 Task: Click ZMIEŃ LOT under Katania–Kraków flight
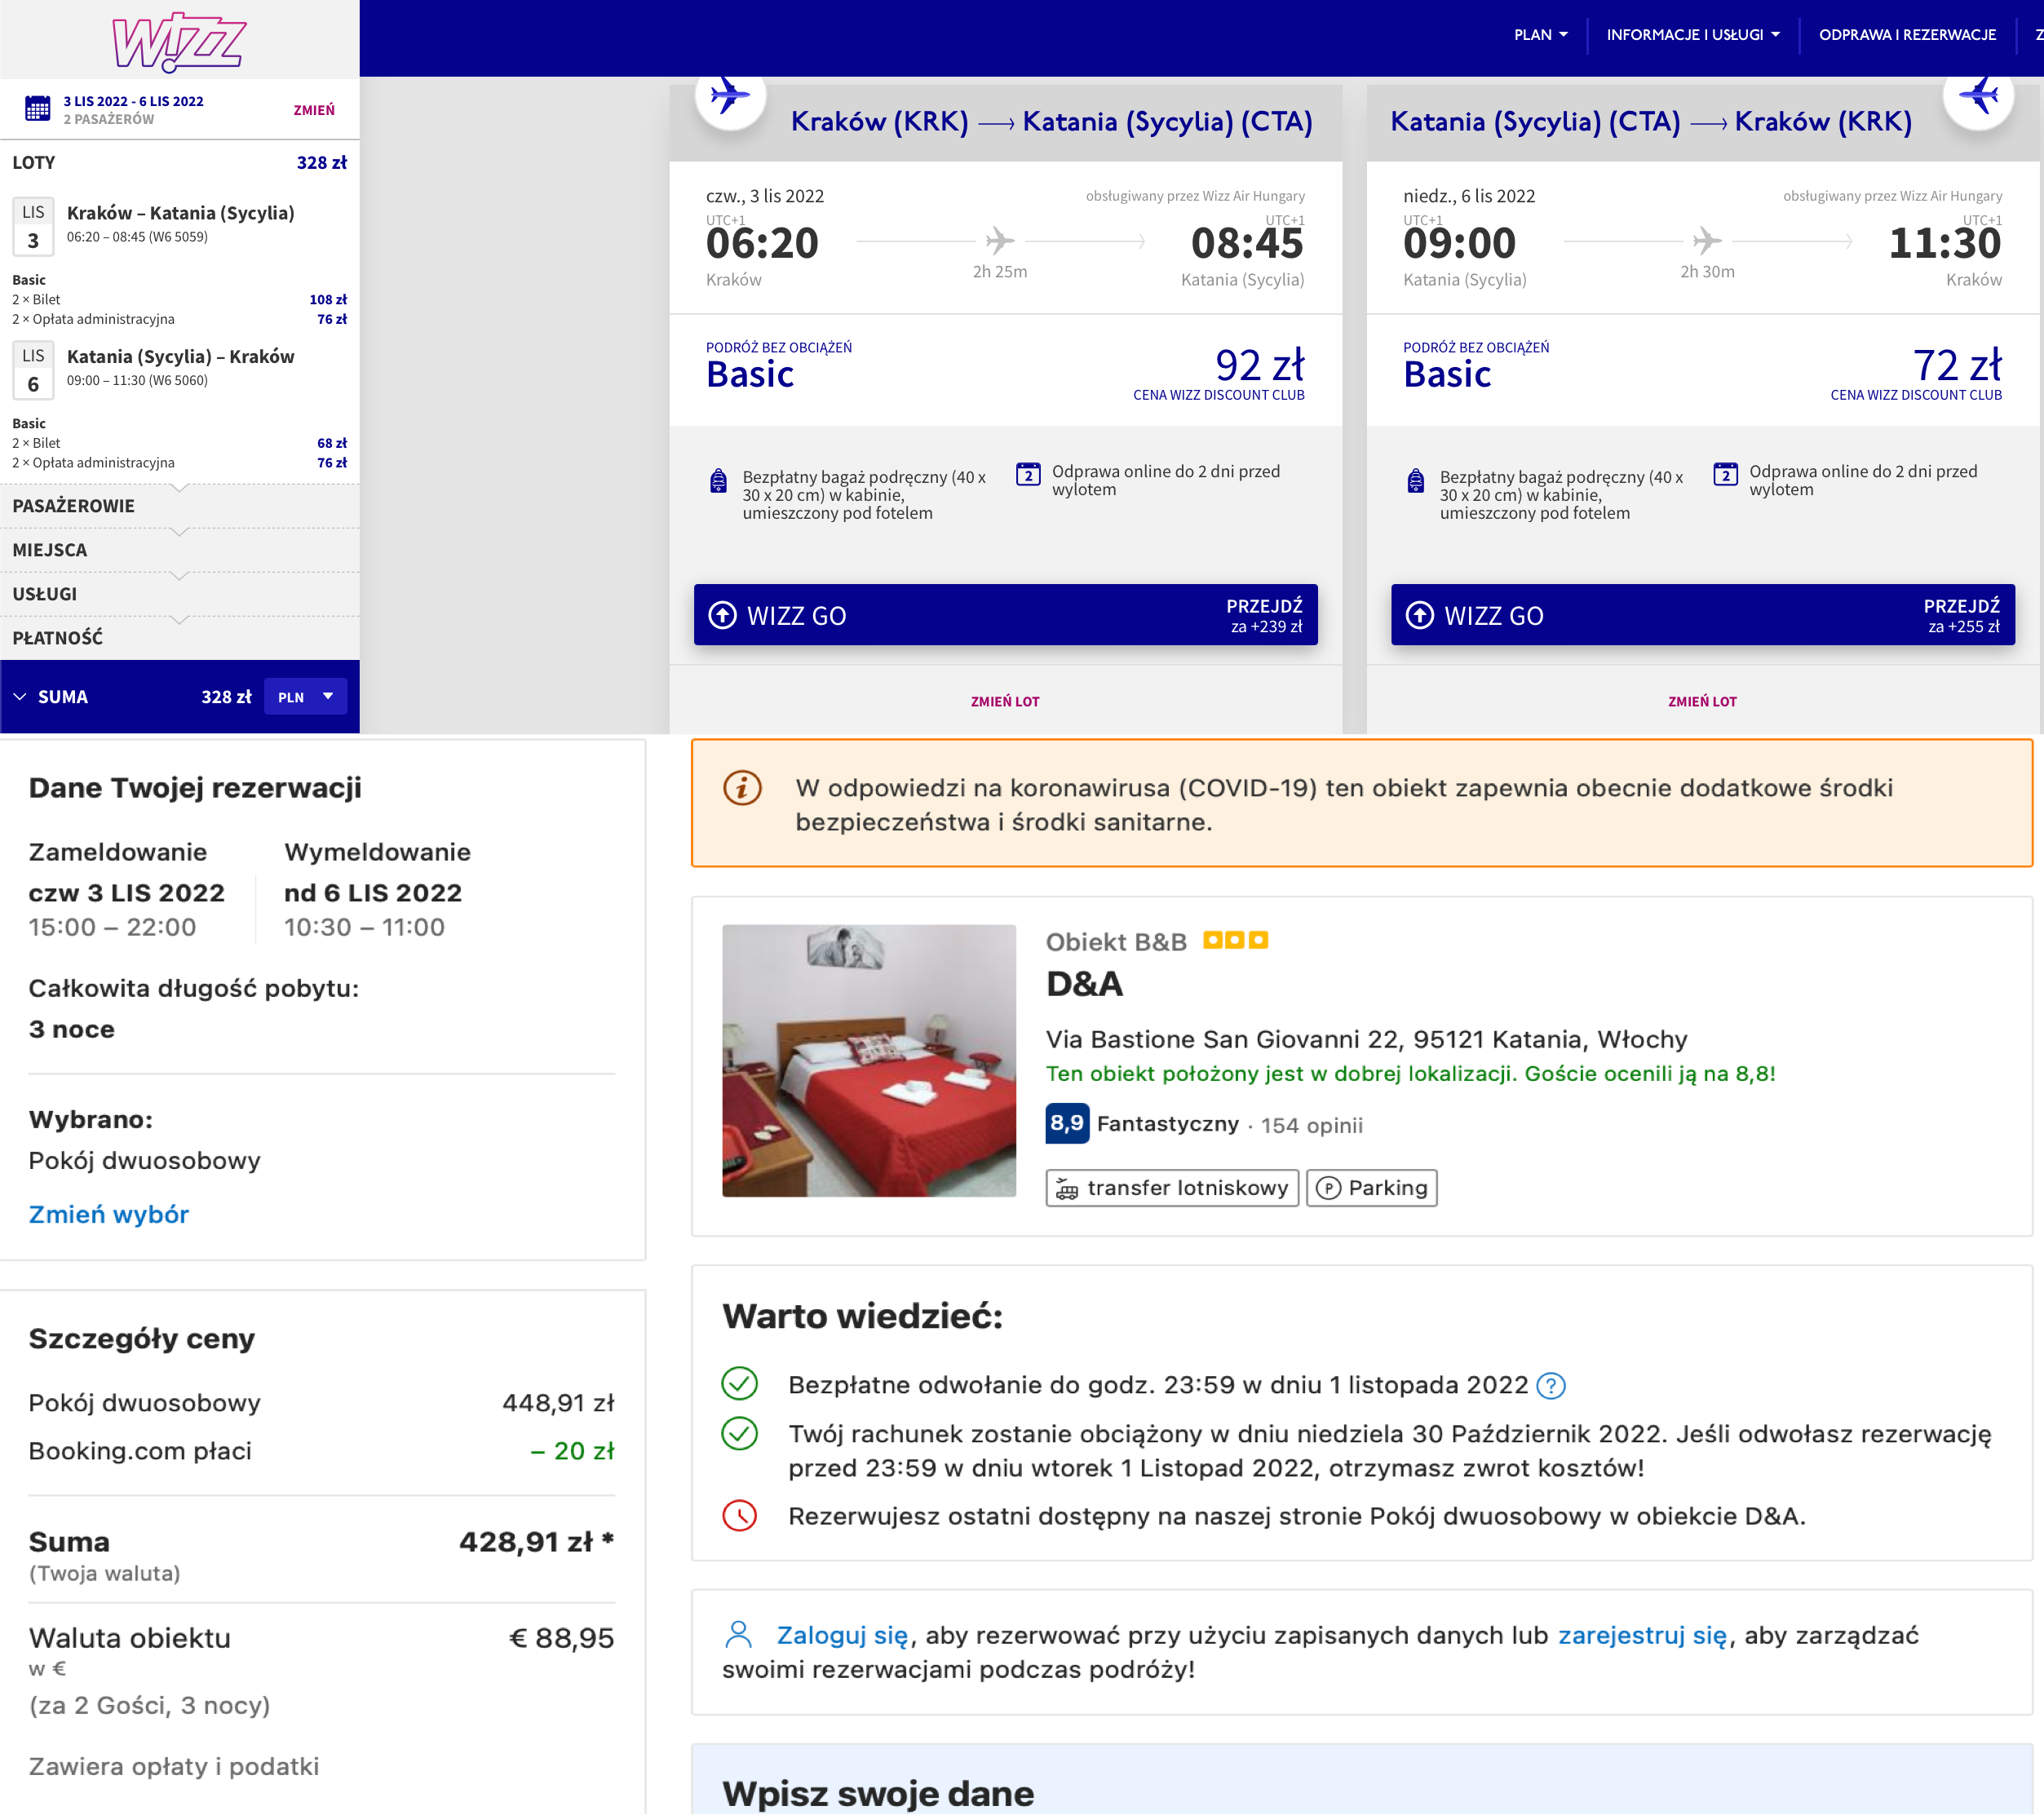(x=1702, y=702)
